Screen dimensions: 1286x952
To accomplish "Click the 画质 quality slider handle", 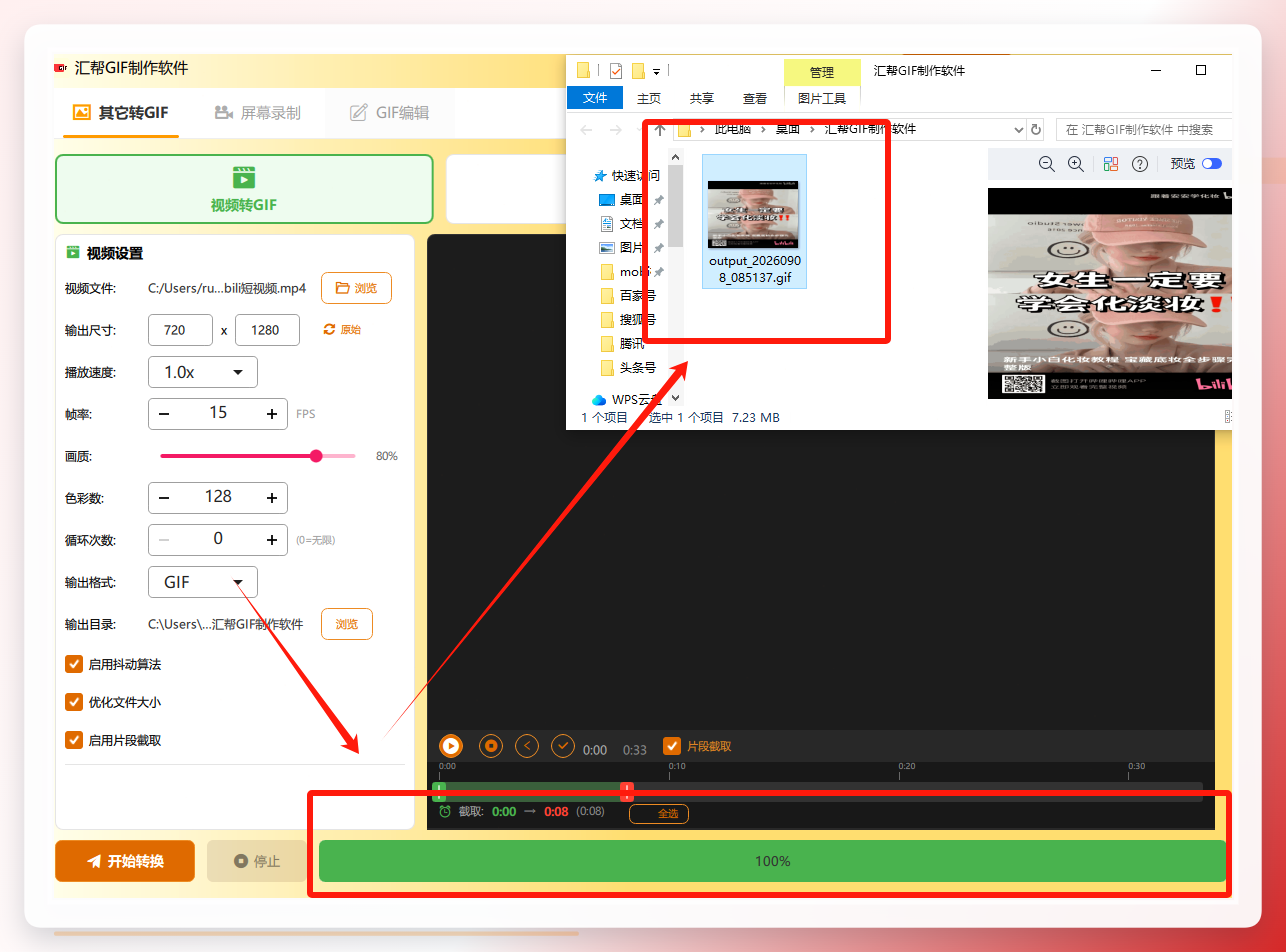I will (x=316, y=456).
